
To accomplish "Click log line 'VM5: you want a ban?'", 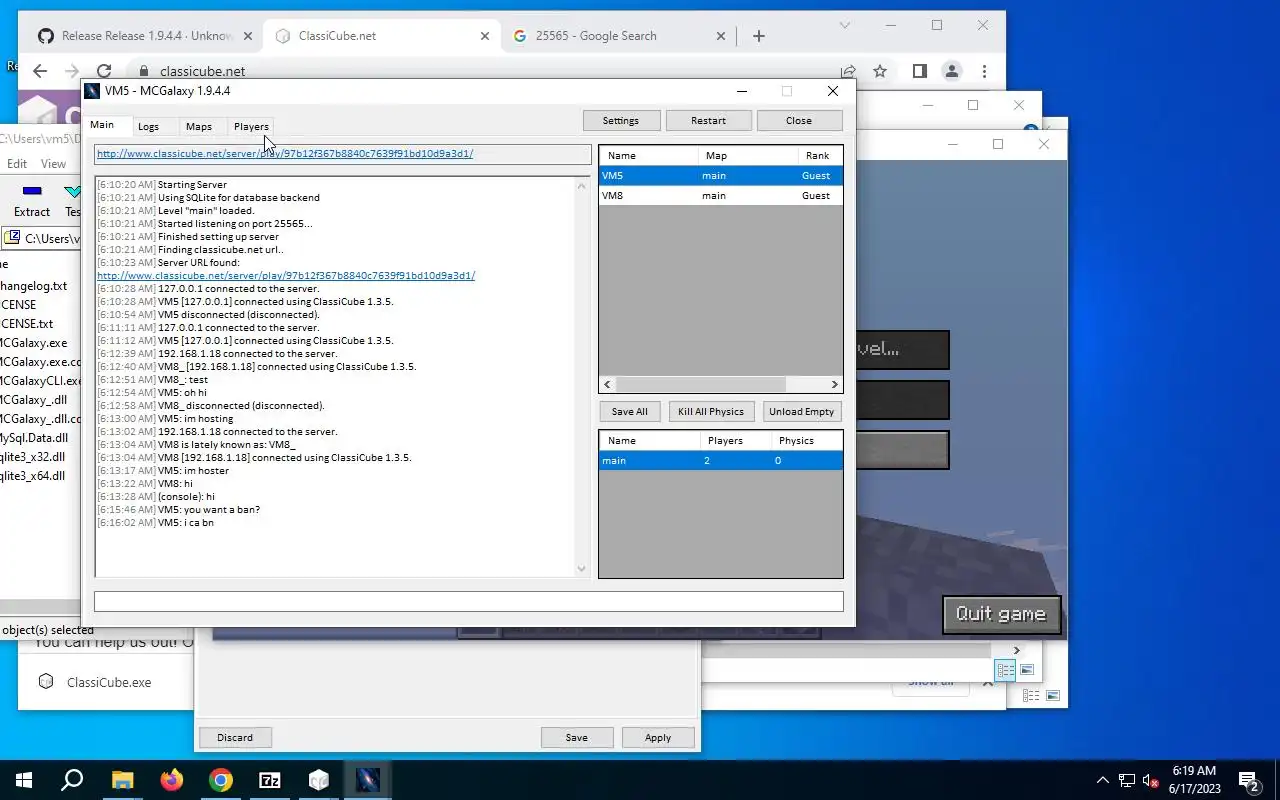I will coord(178,509).
